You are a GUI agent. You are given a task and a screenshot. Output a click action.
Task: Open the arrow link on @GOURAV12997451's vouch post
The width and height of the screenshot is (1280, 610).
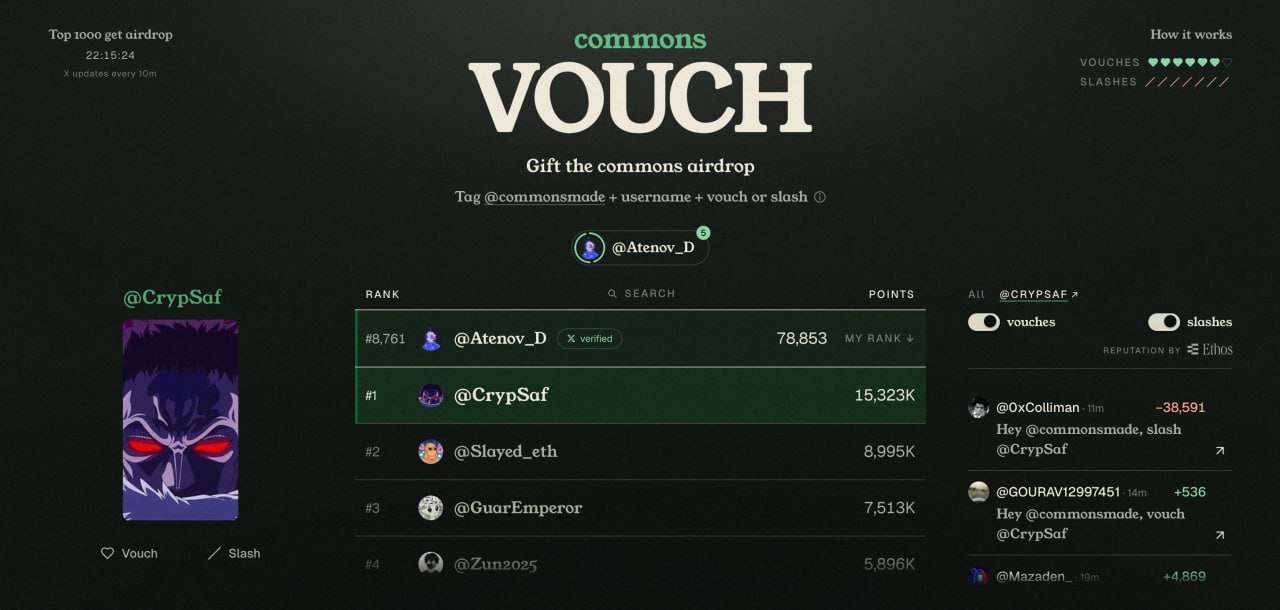(x=1220, y=536)
